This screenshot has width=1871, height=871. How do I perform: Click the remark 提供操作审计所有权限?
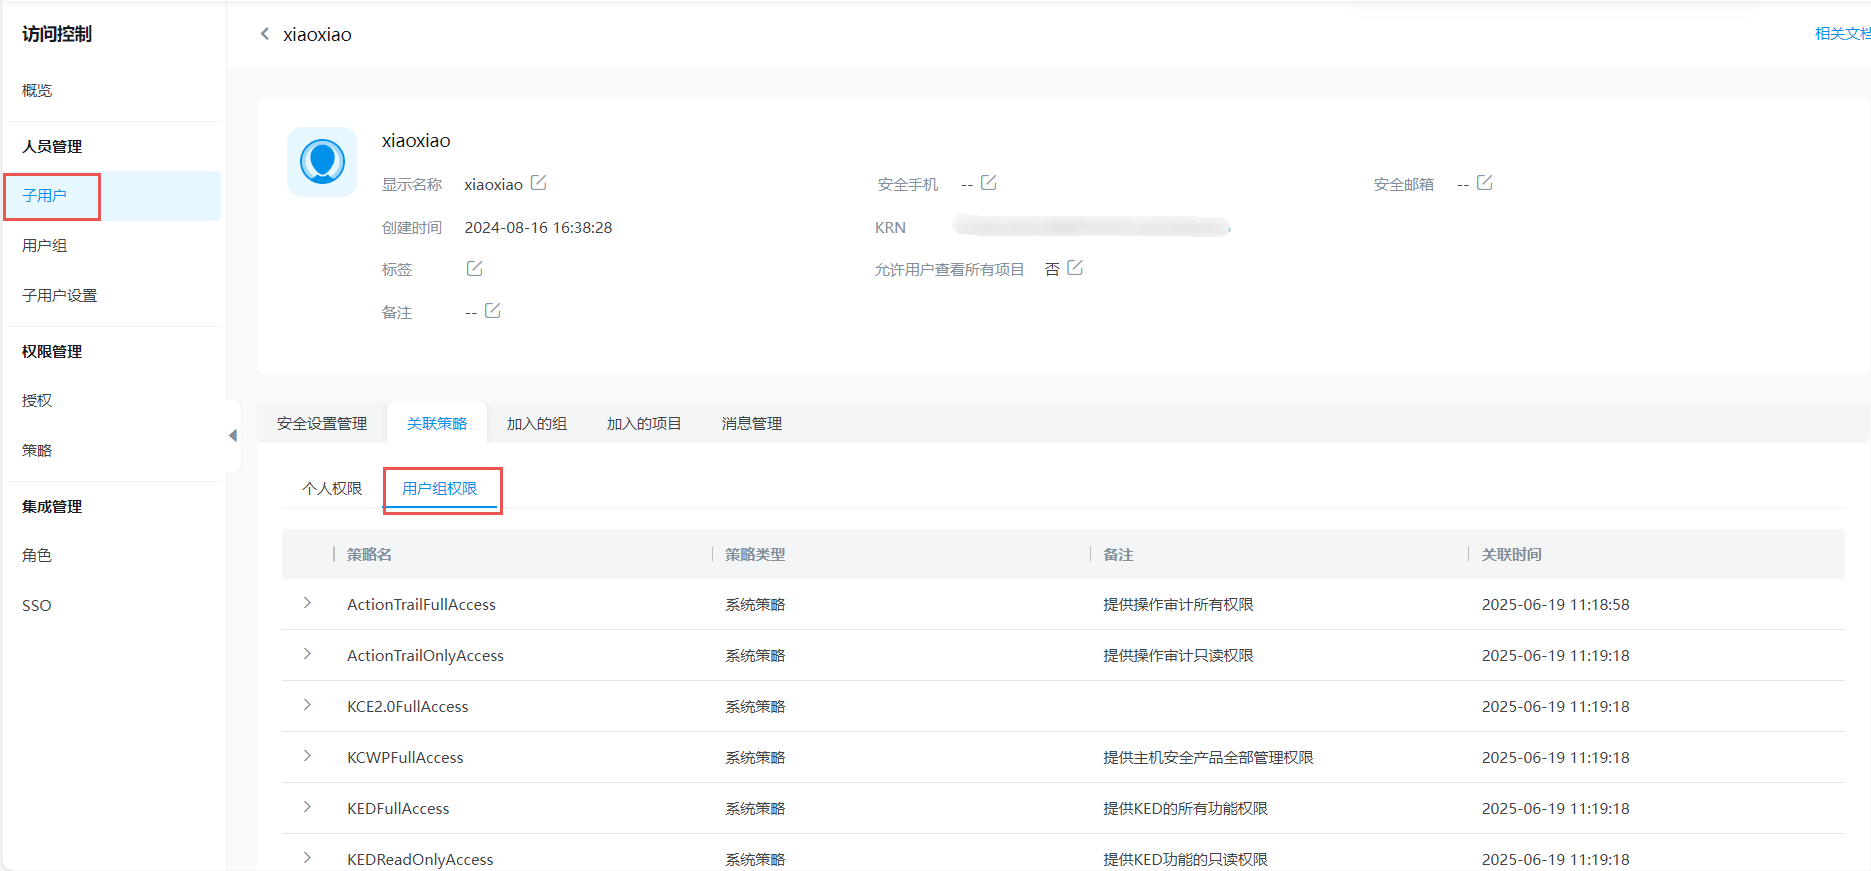click(x=1178, y=605)
